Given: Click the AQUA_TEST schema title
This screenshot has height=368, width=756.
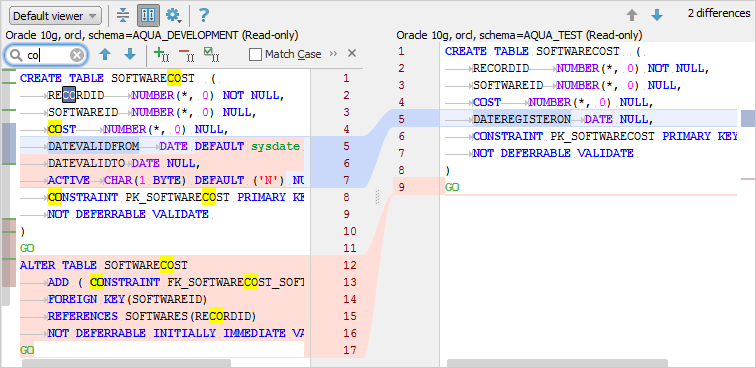Looking at the screenshot, I should click(519, 35).
